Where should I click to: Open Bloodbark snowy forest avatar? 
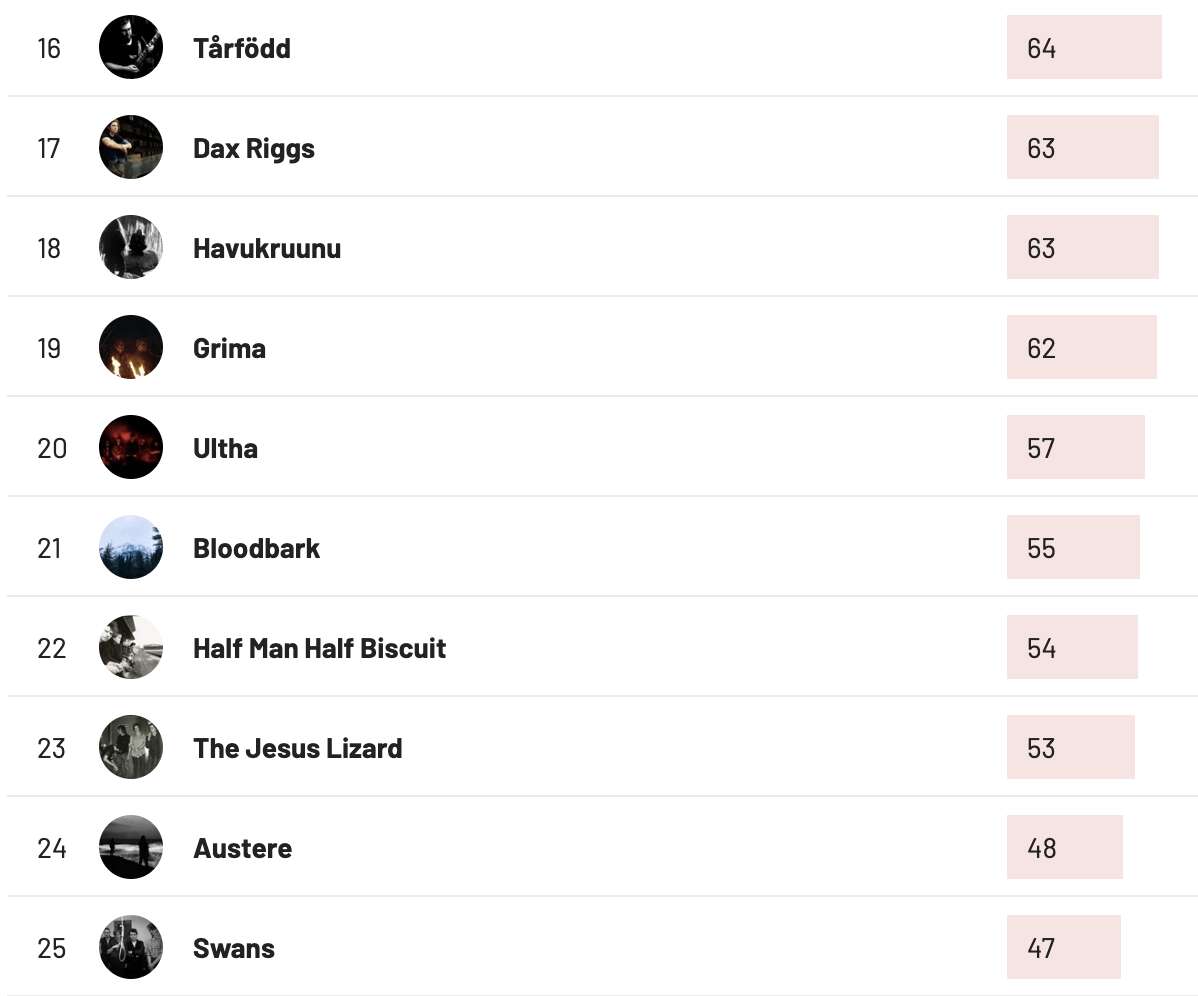131,548
